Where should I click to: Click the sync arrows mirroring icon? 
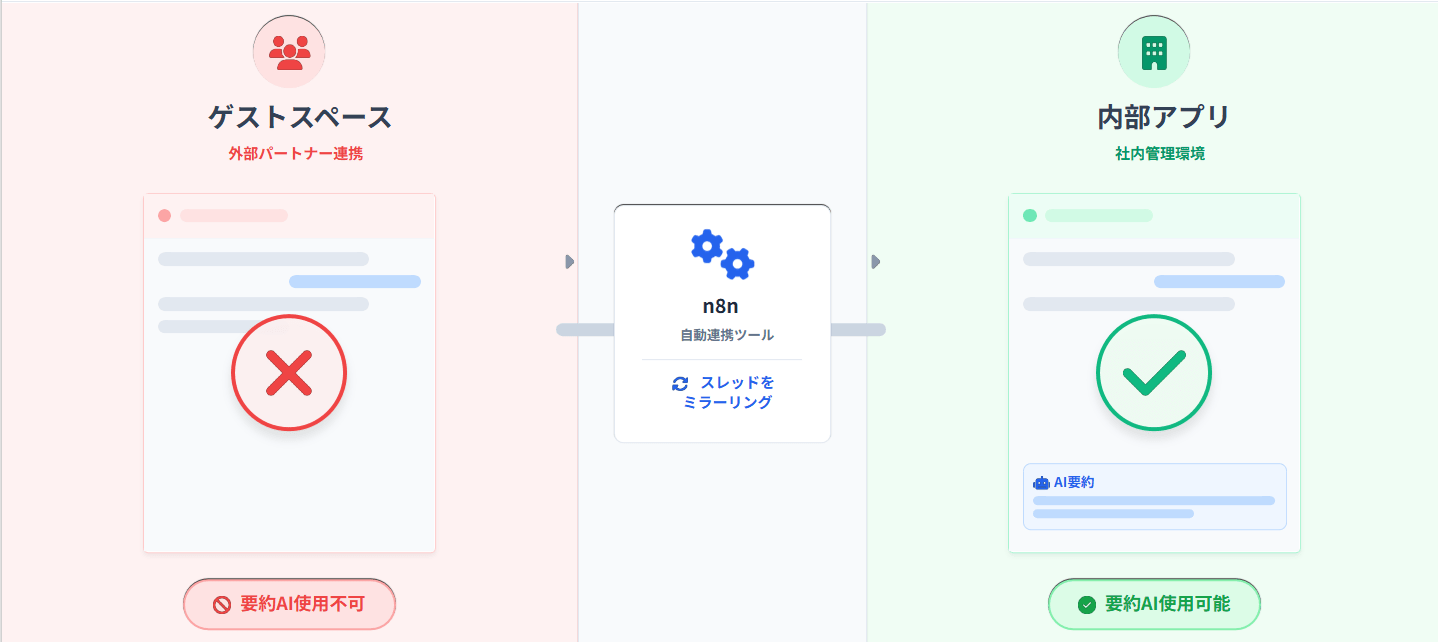[680, 384]
